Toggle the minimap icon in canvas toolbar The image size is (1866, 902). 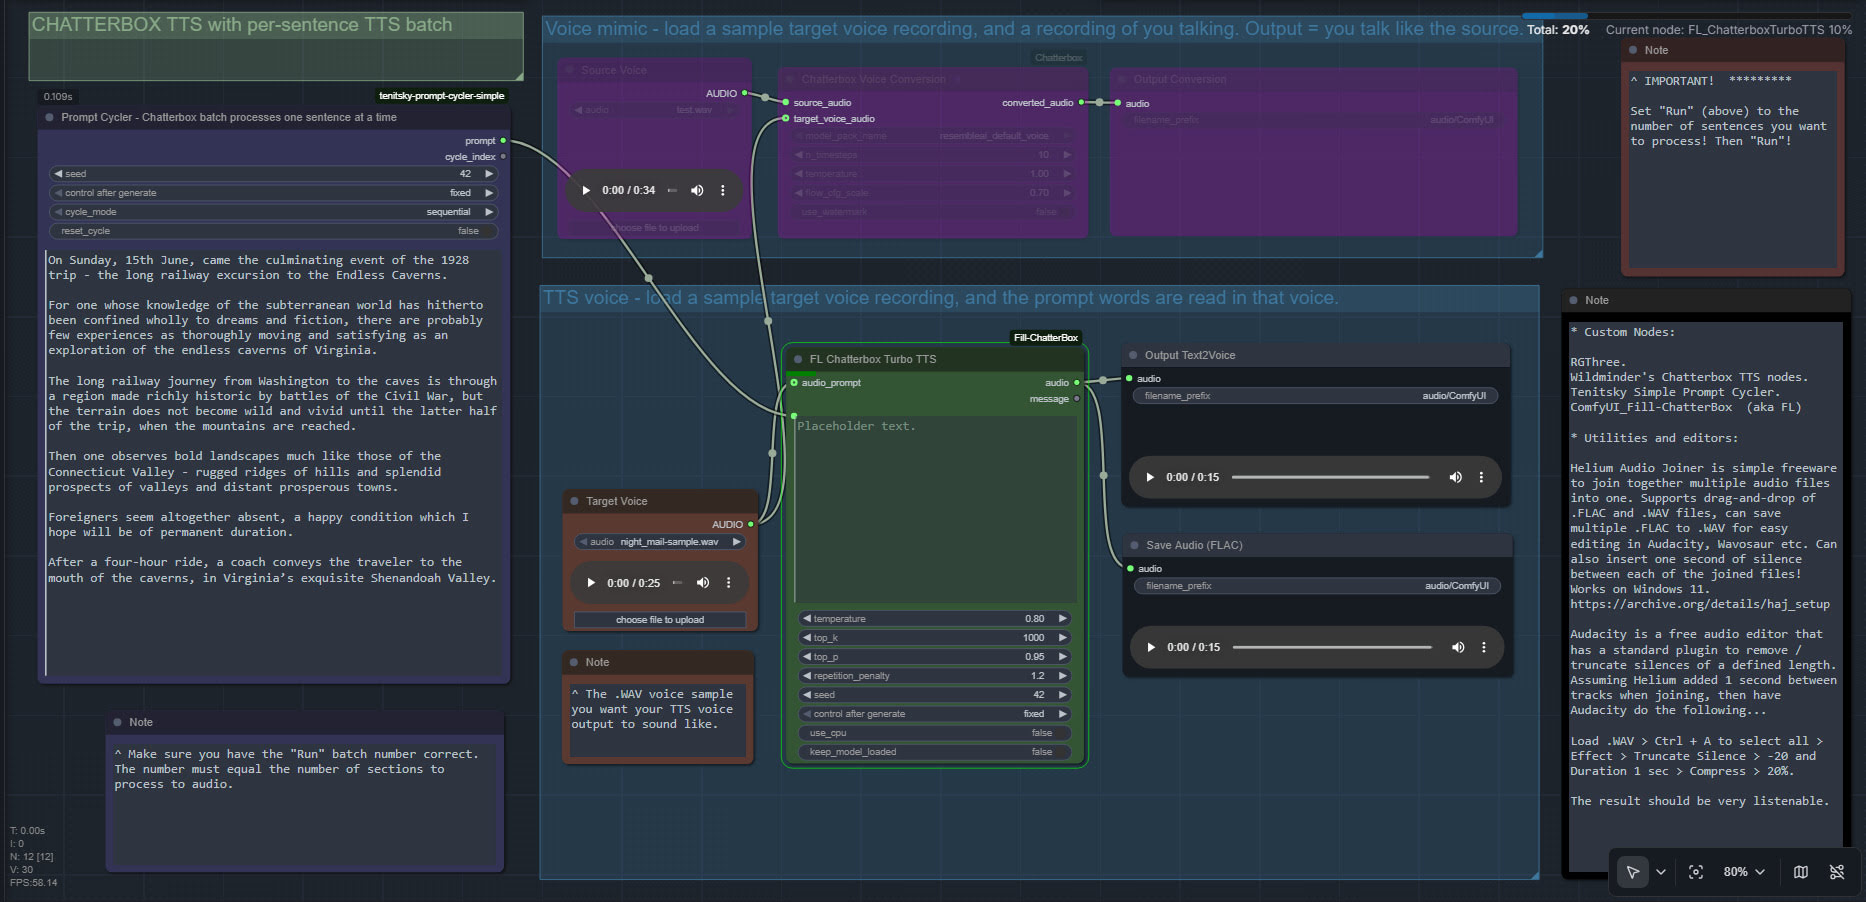[x=1801, y=872]
